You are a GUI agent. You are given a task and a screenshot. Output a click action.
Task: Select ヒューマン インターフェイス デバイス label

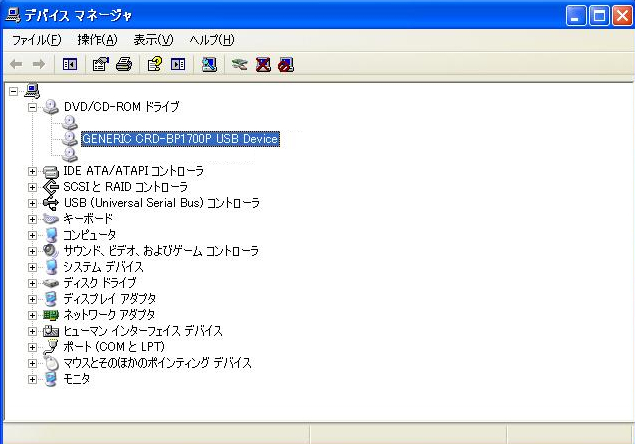(x=143, y=331)
